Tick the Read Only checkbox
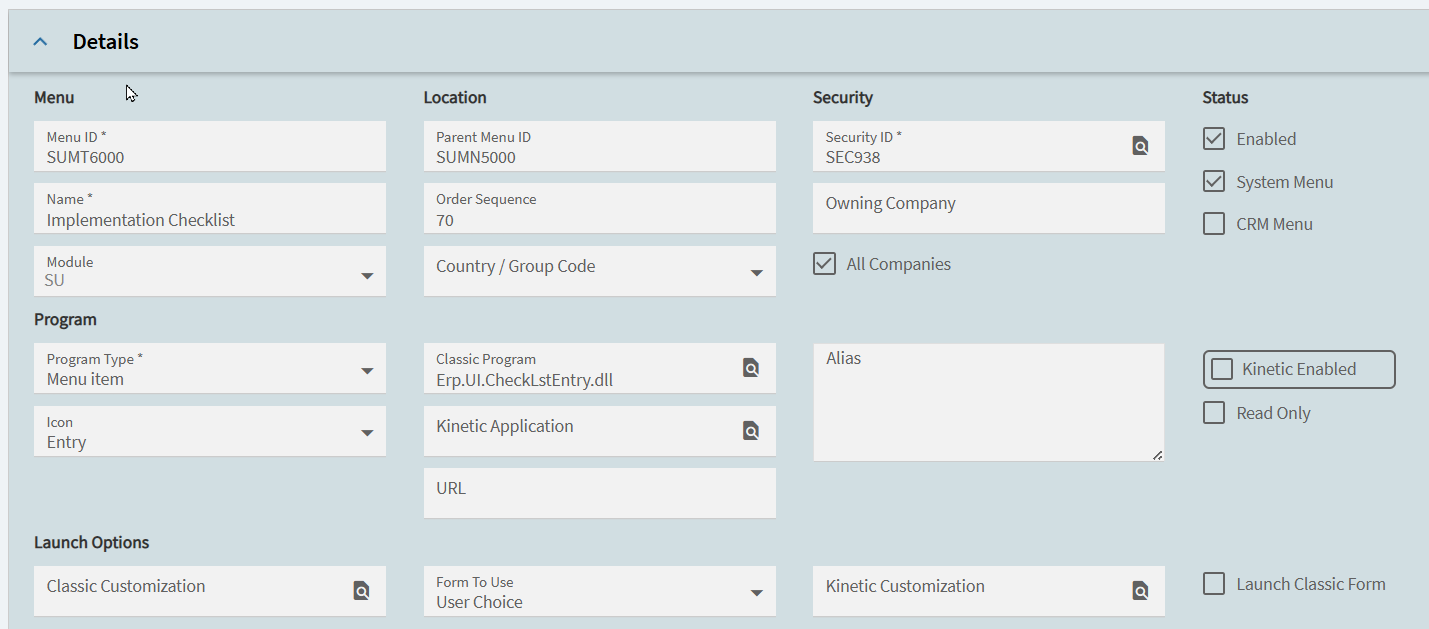Image resolution: width=1429 pixels, height=629 pixels. (x=1214, y=413)
